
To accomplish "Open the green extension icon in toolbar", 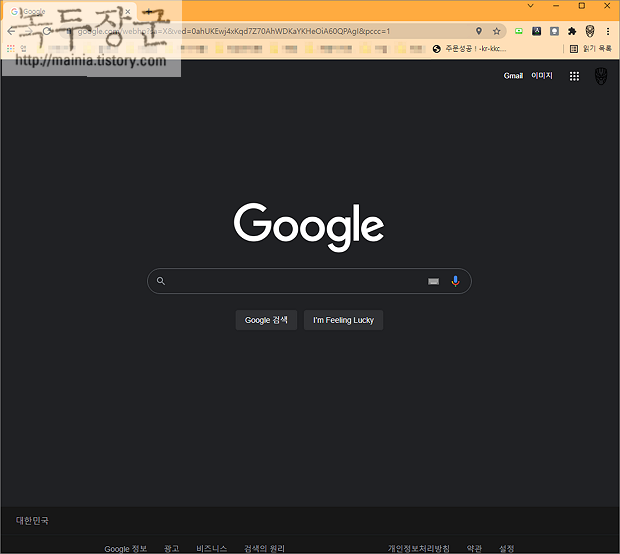I will 519,31.
